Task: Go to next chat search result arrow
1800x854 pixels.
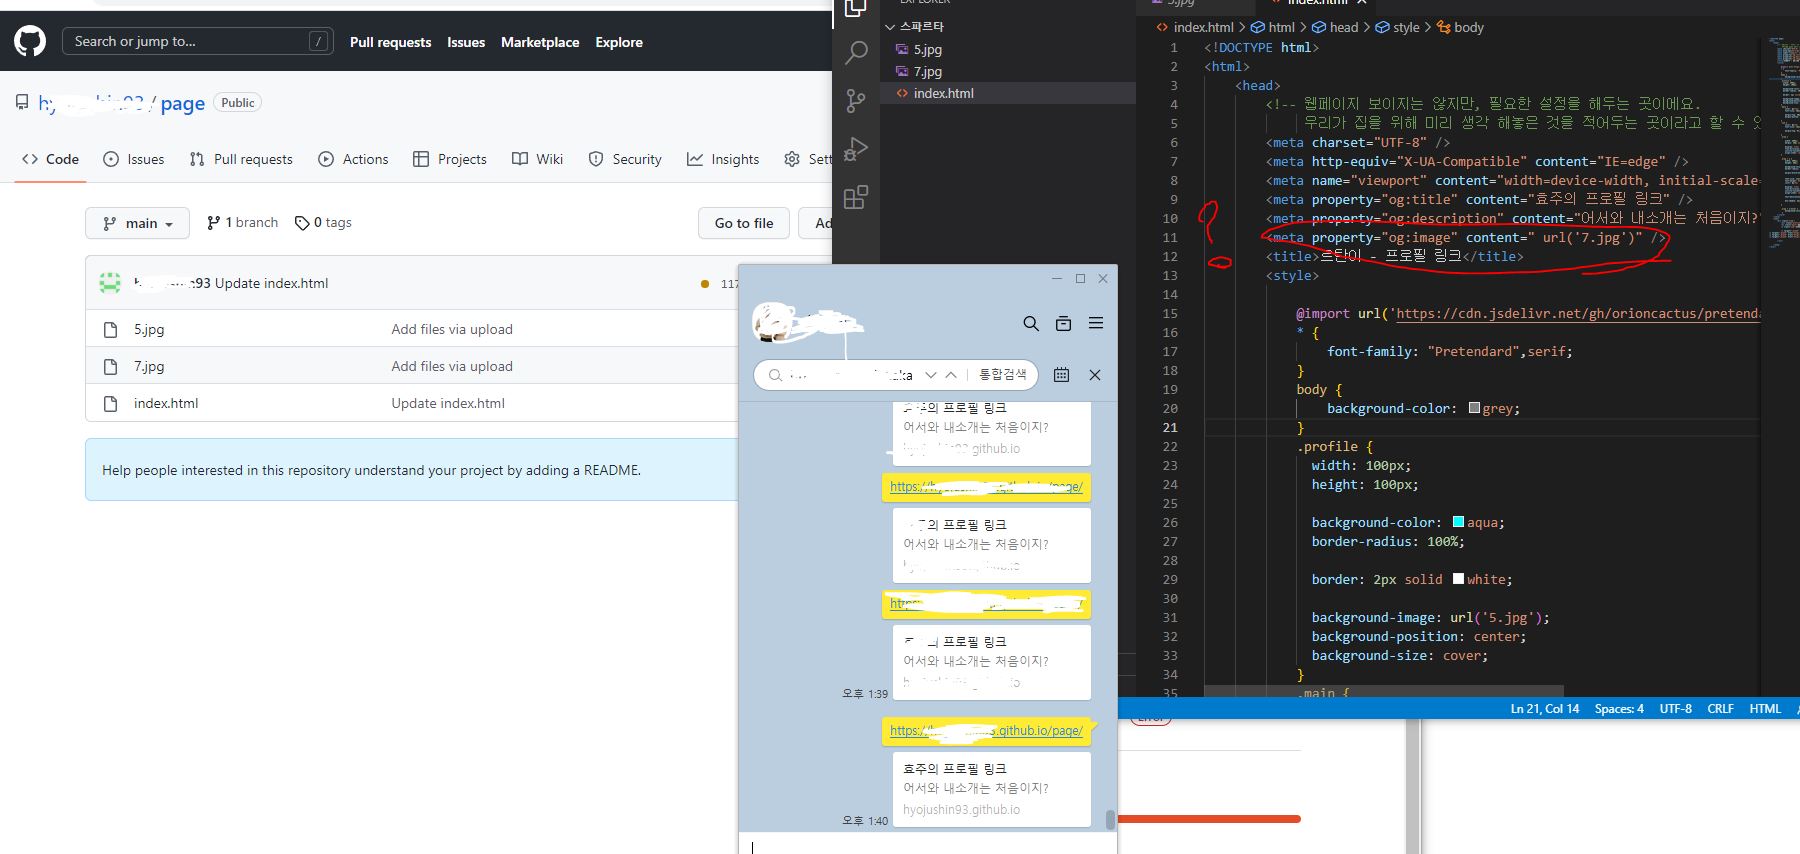Action: 931,375
